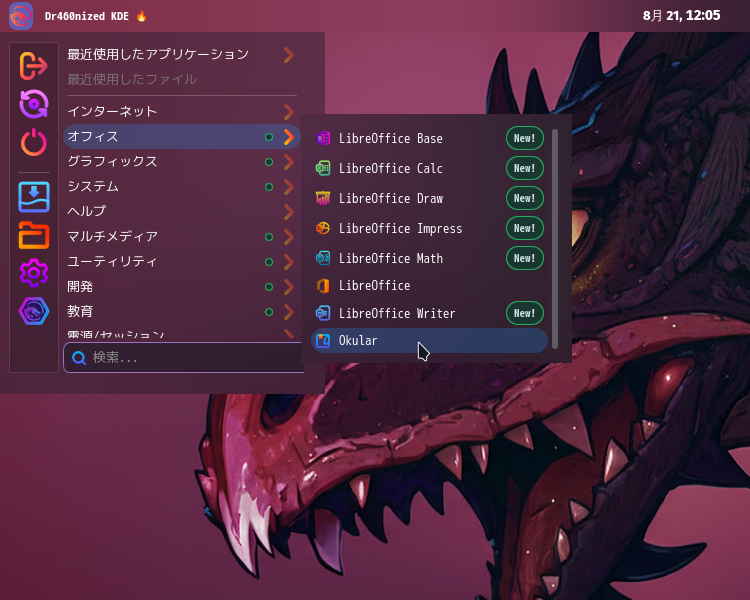Click the LibreOffice Writer icon
The height and width of the screenshot is (600, 750).
[323, 313]
